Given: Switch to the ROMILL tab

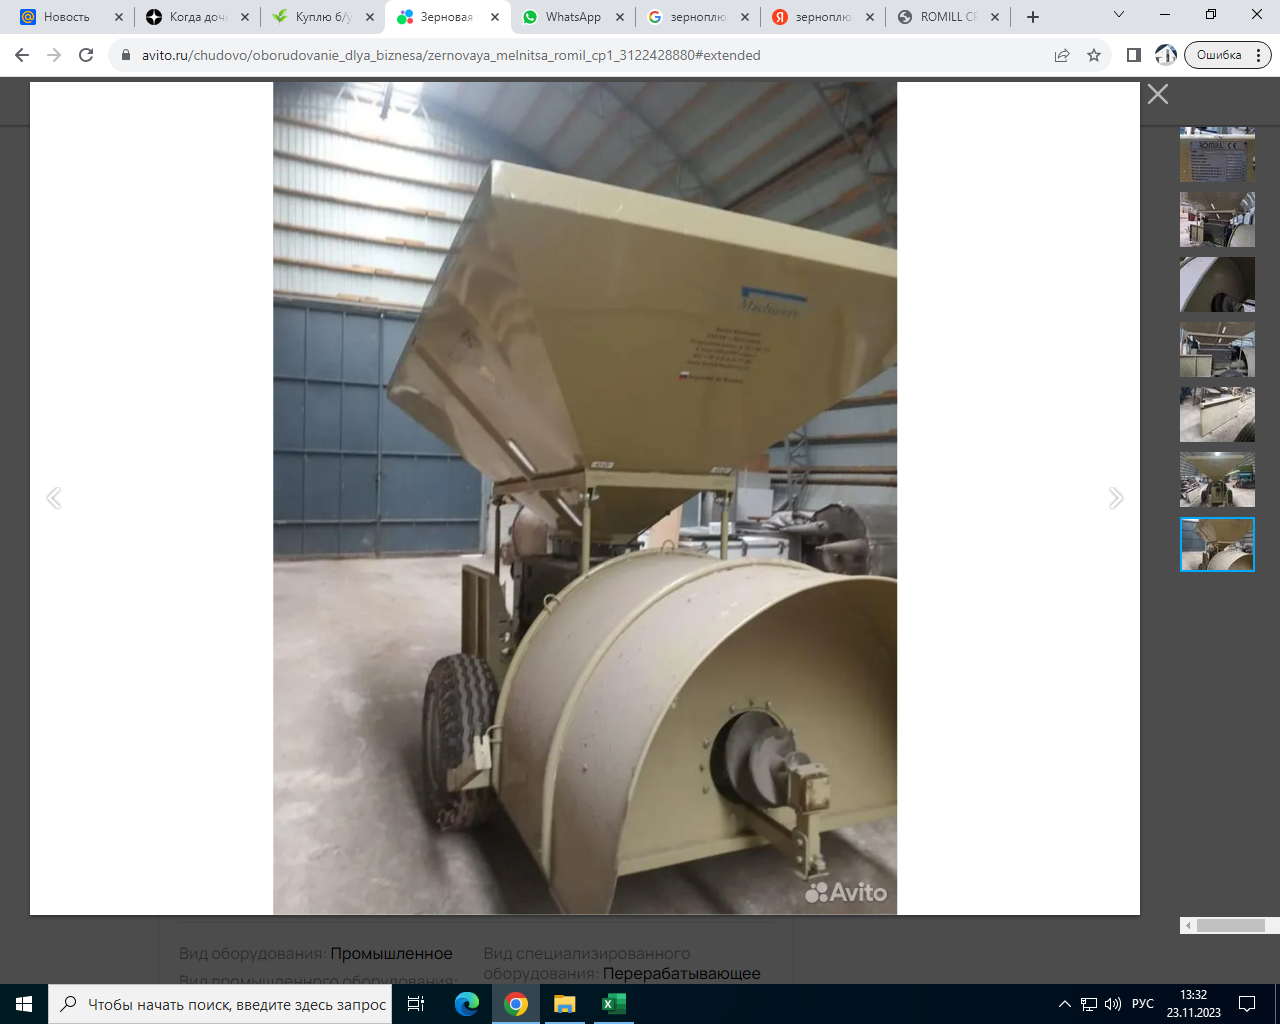Looking at the screenshot, I should click(946, 17).
